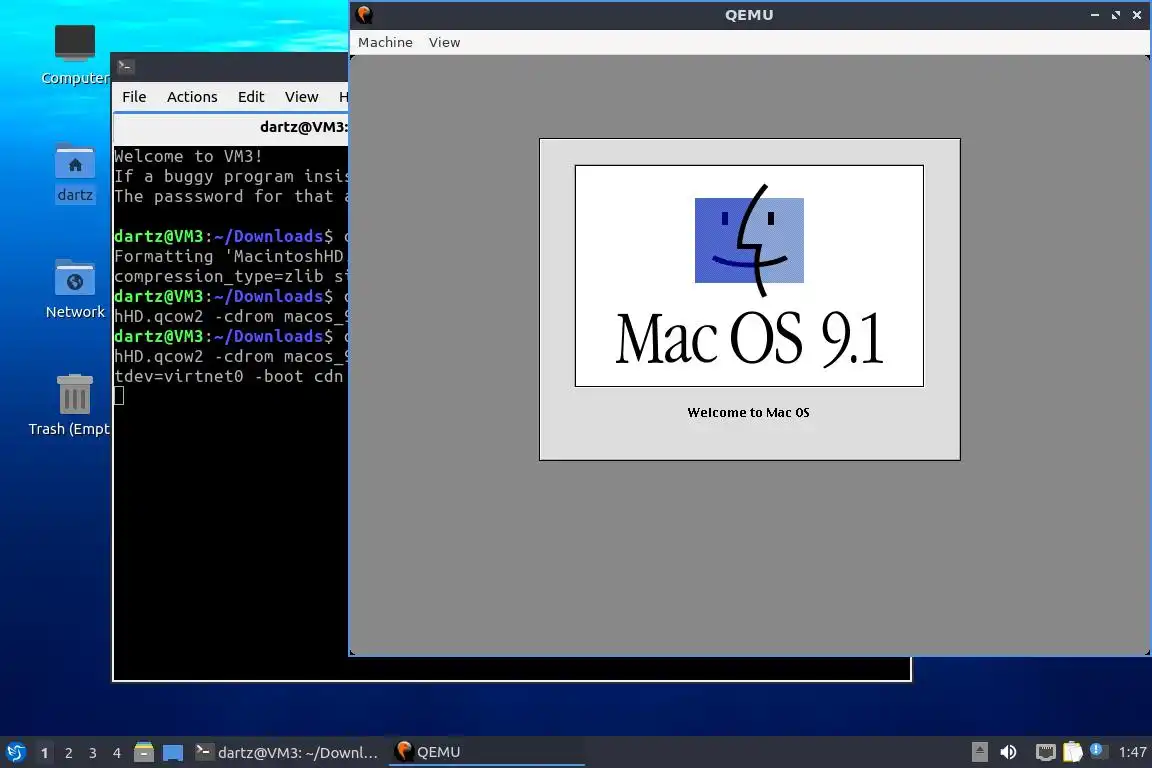Open the terminal window's View menu
This screenshot has height=768, width=1152.
(301, 97)
